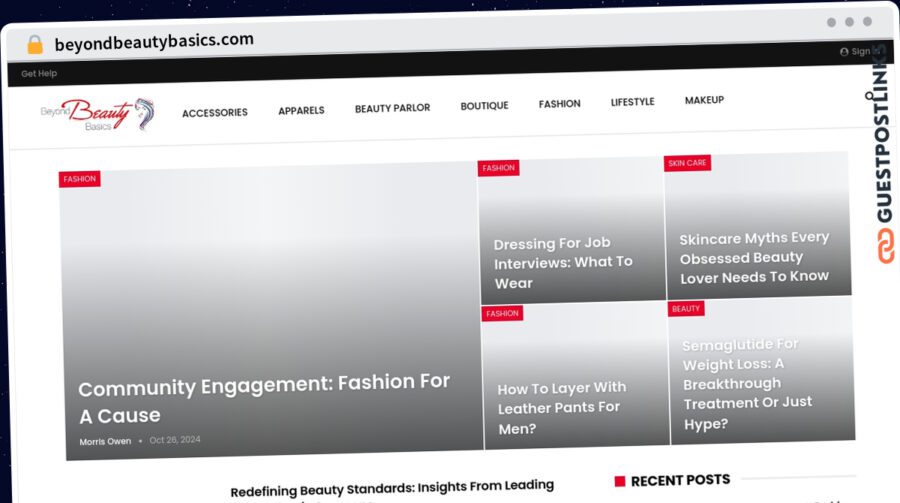Open the Accessories menu item

click(215, 113)
